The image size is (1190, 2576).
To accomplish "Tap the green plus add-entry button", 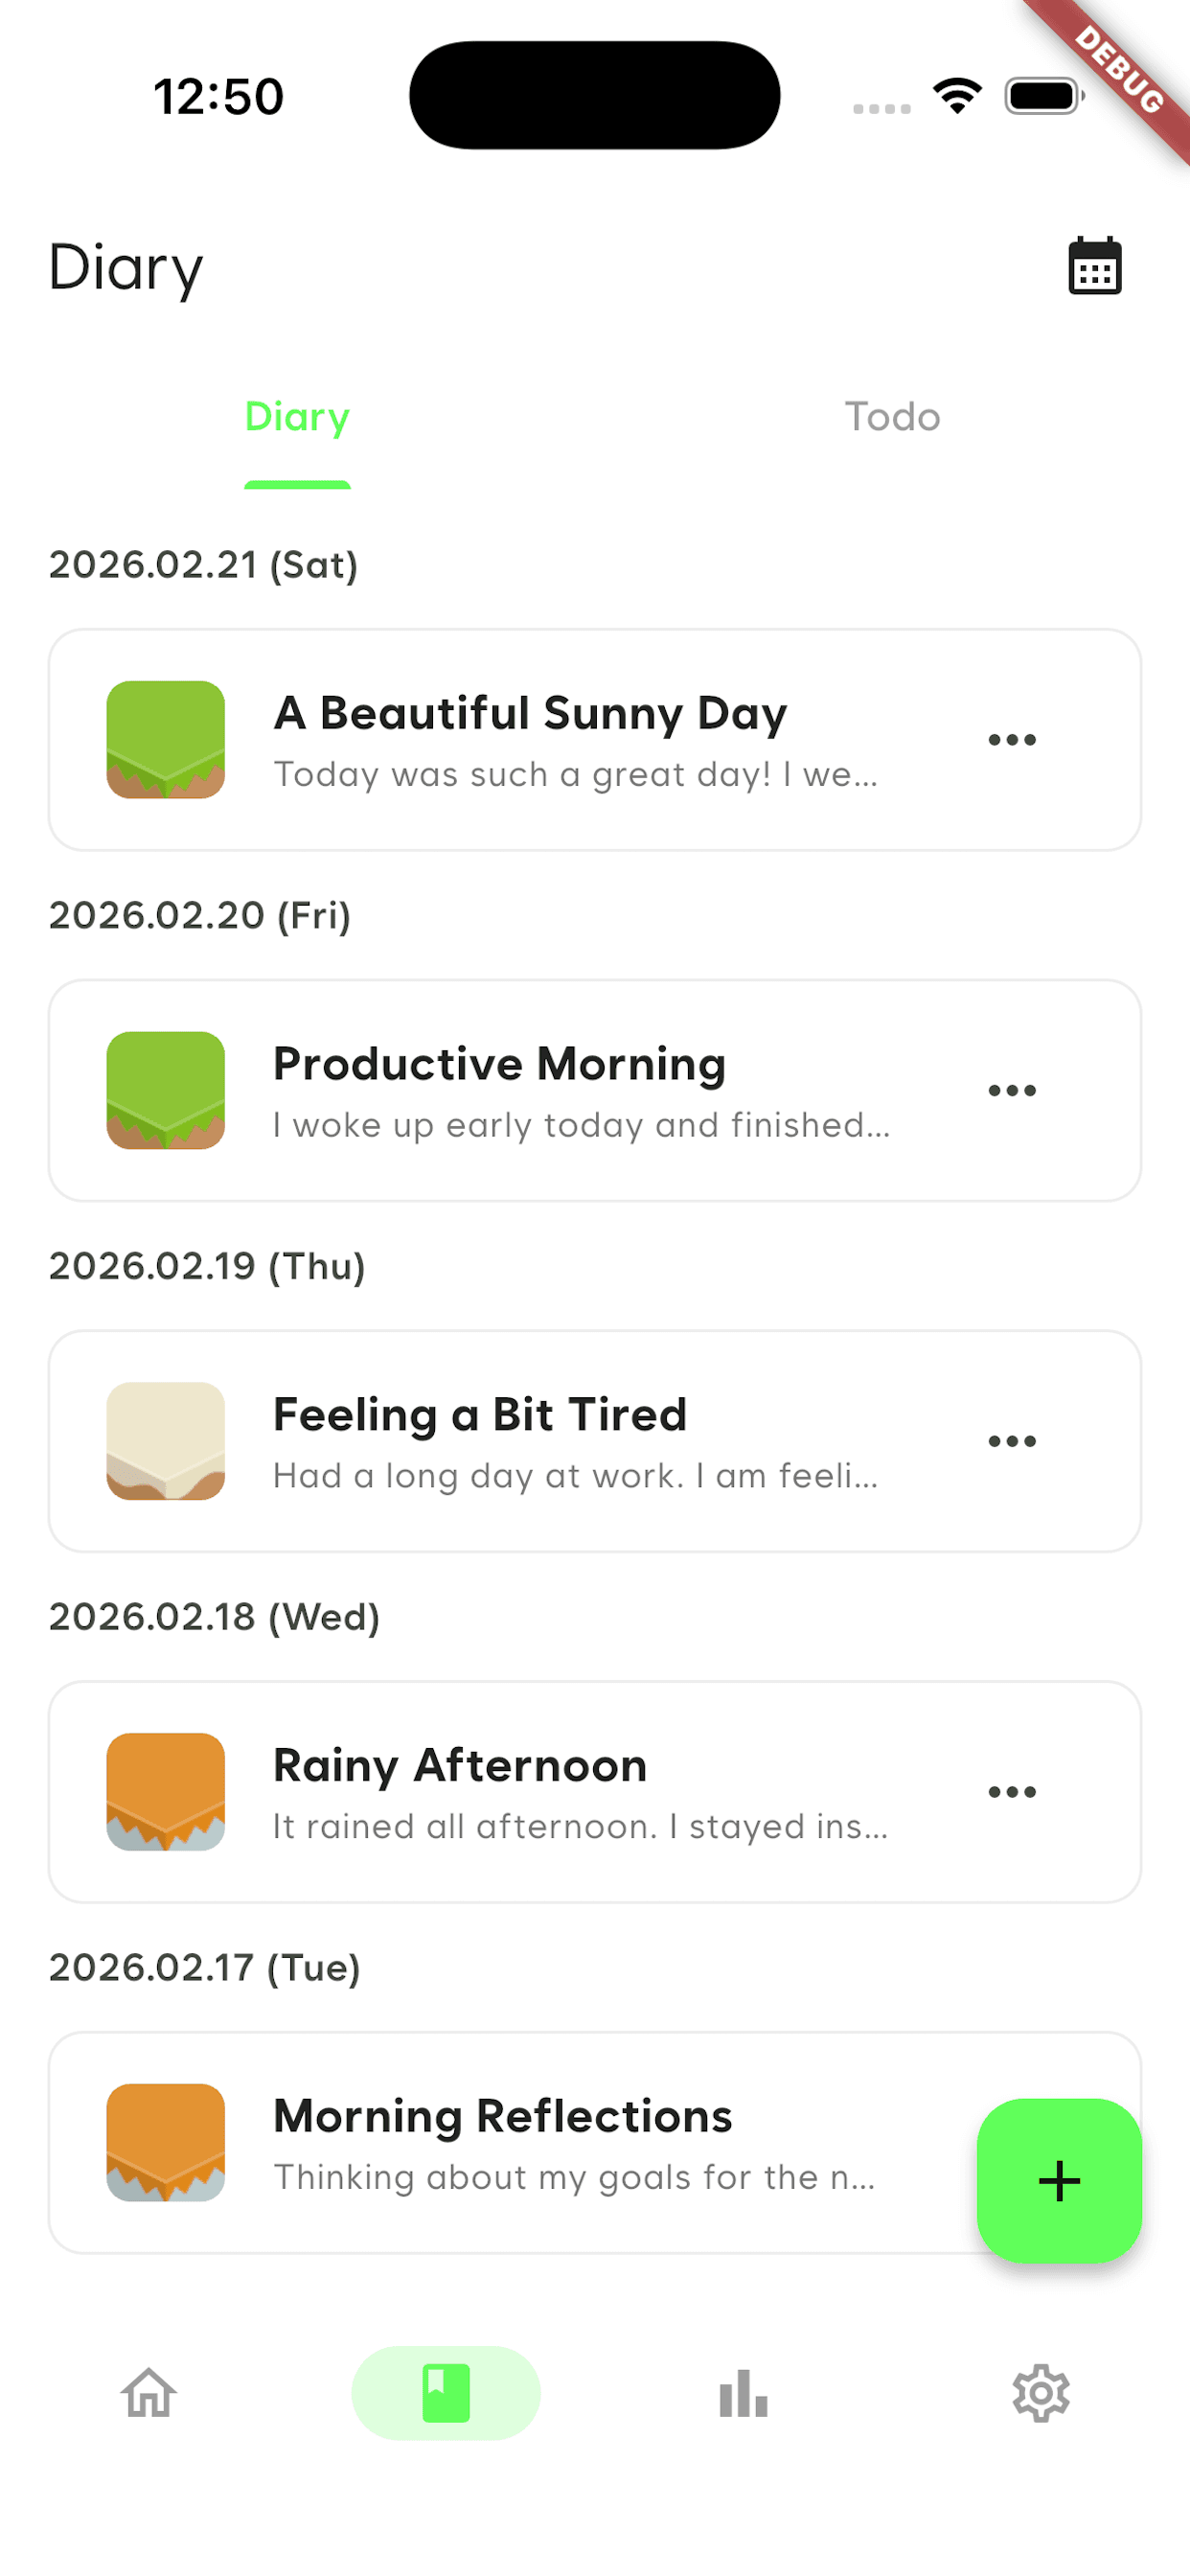I will tap(1058, 2180).
